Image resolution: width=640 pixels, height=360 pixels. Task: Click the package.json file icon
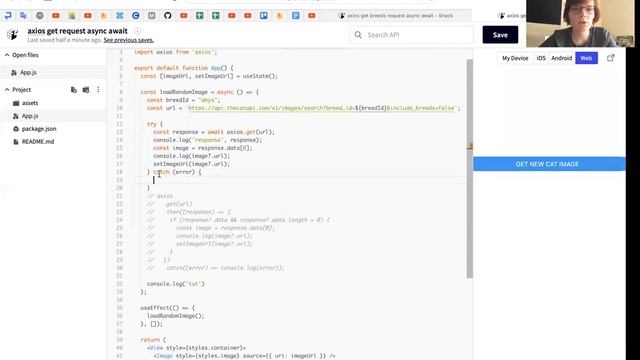16,129
